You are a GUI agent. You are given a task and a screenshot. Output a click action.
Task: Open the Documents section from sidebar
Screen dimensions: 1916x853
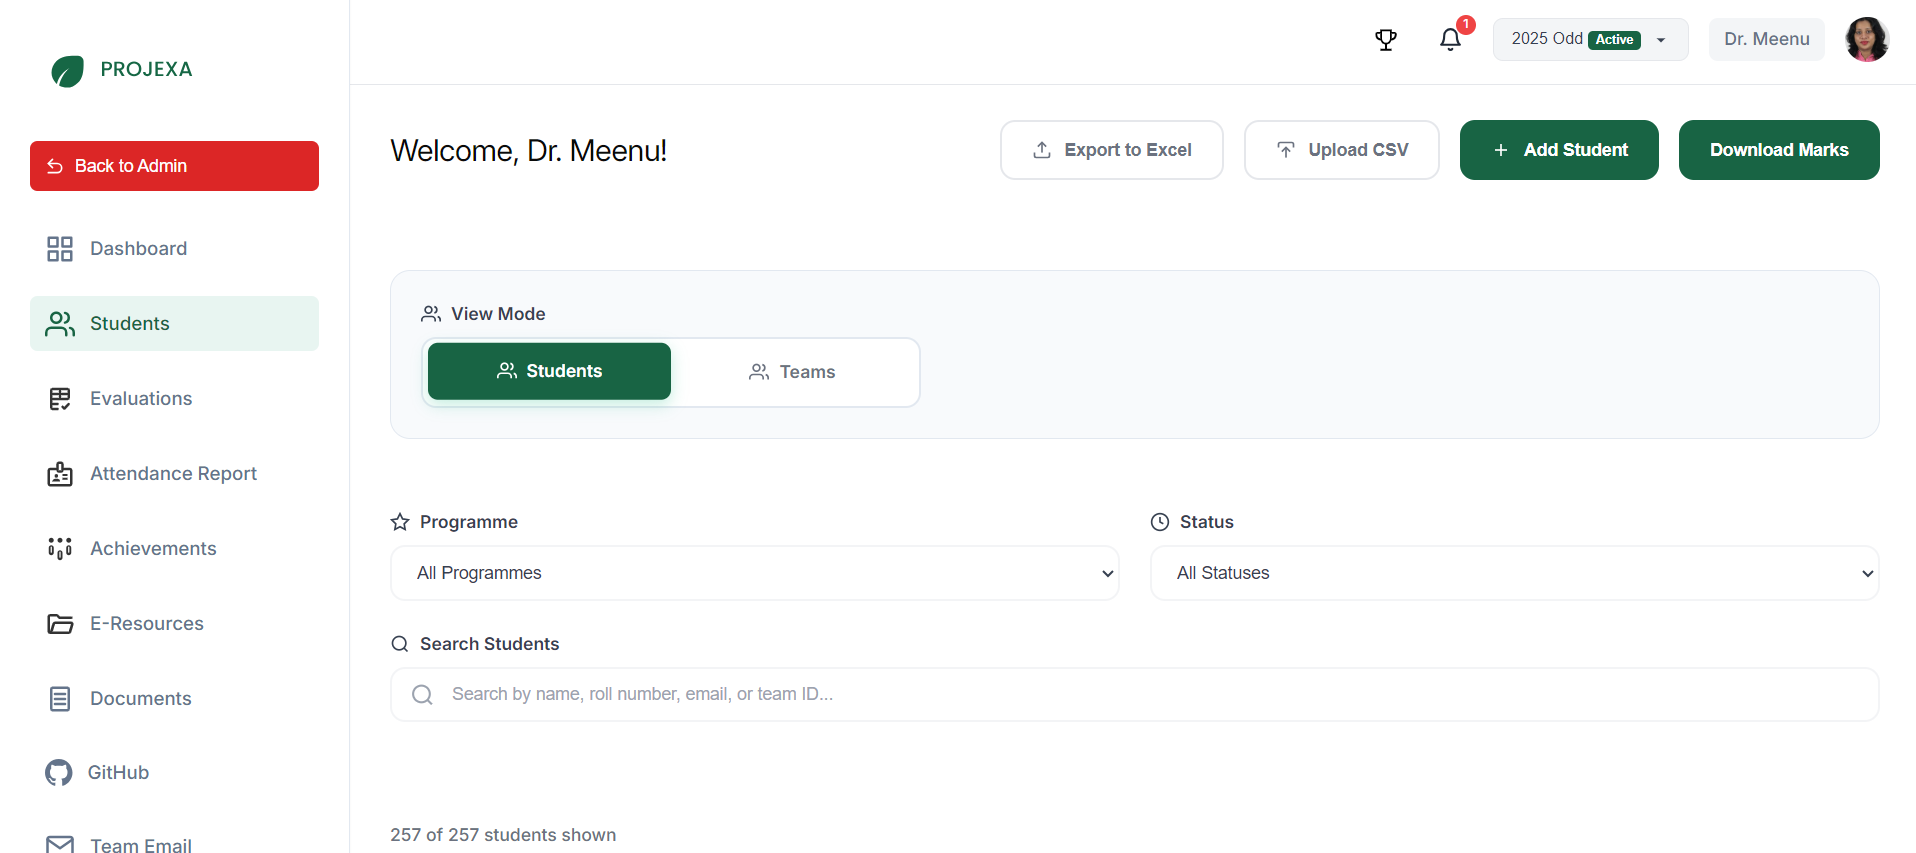[141, 698]
